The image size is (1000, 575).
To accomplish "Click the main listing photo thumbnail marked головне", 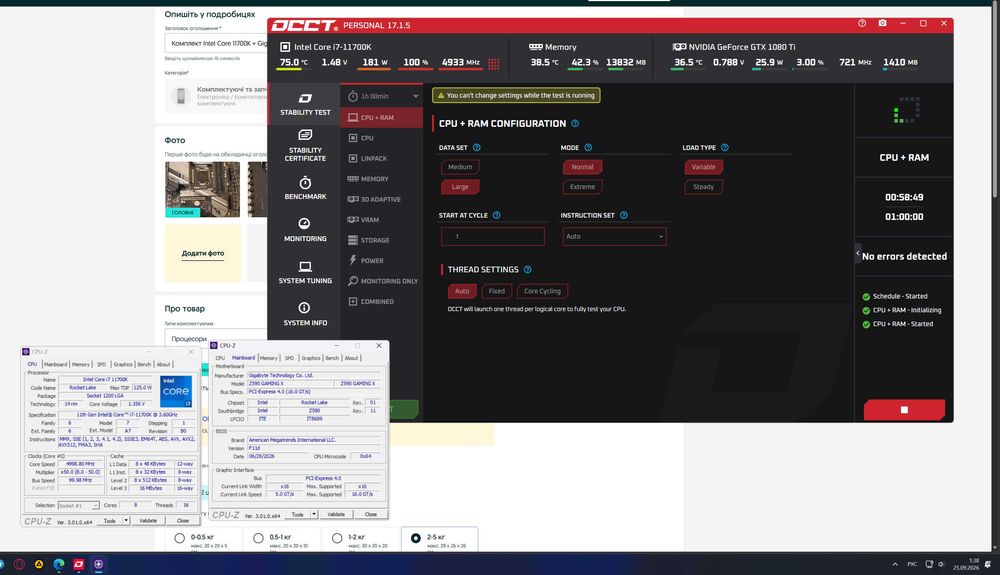I will coord(203,189).
